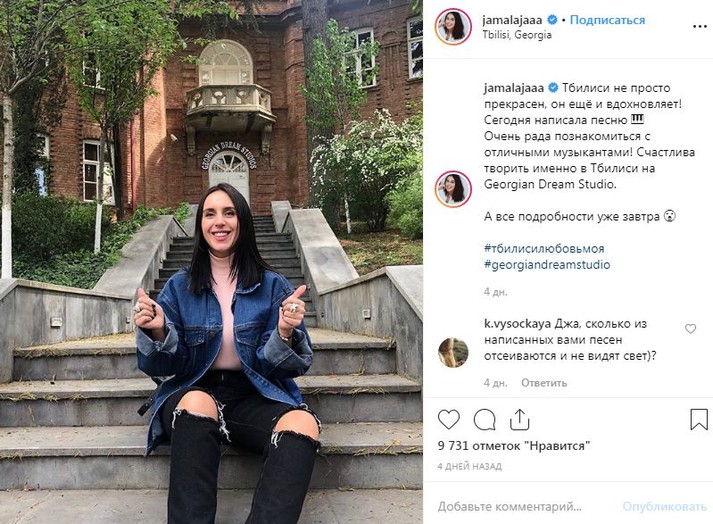Image resolution: width=713 pixels, height=524 pixels.
Task: Click Ответить to reply to comment
Action: tap(544, 383)
